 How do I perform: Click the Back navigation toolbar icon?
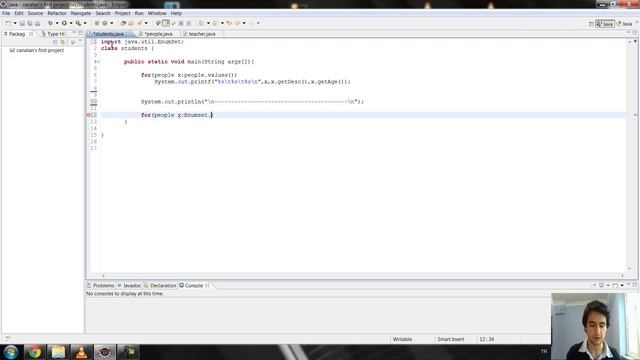click(238, 23)
